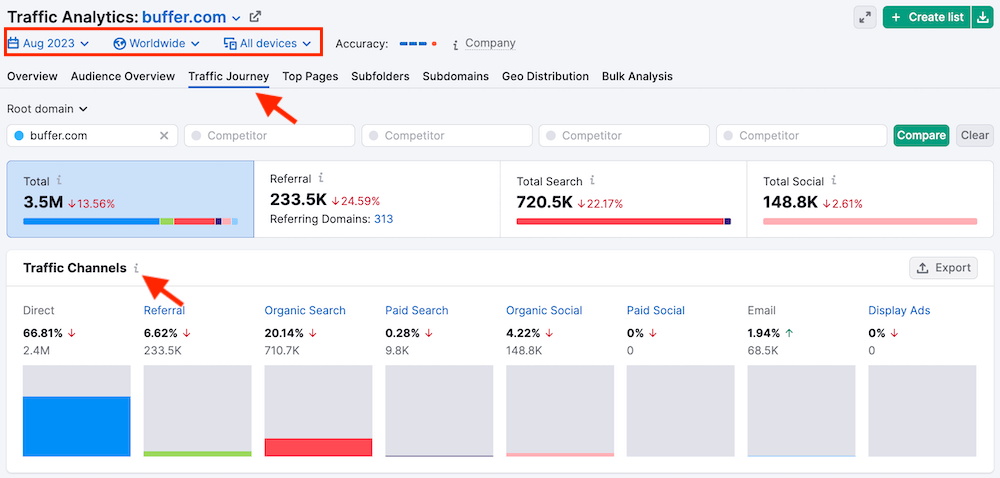Expand the Worldwide location dropdown
This screenshot has width=1000, height=478.
(157, 43)
